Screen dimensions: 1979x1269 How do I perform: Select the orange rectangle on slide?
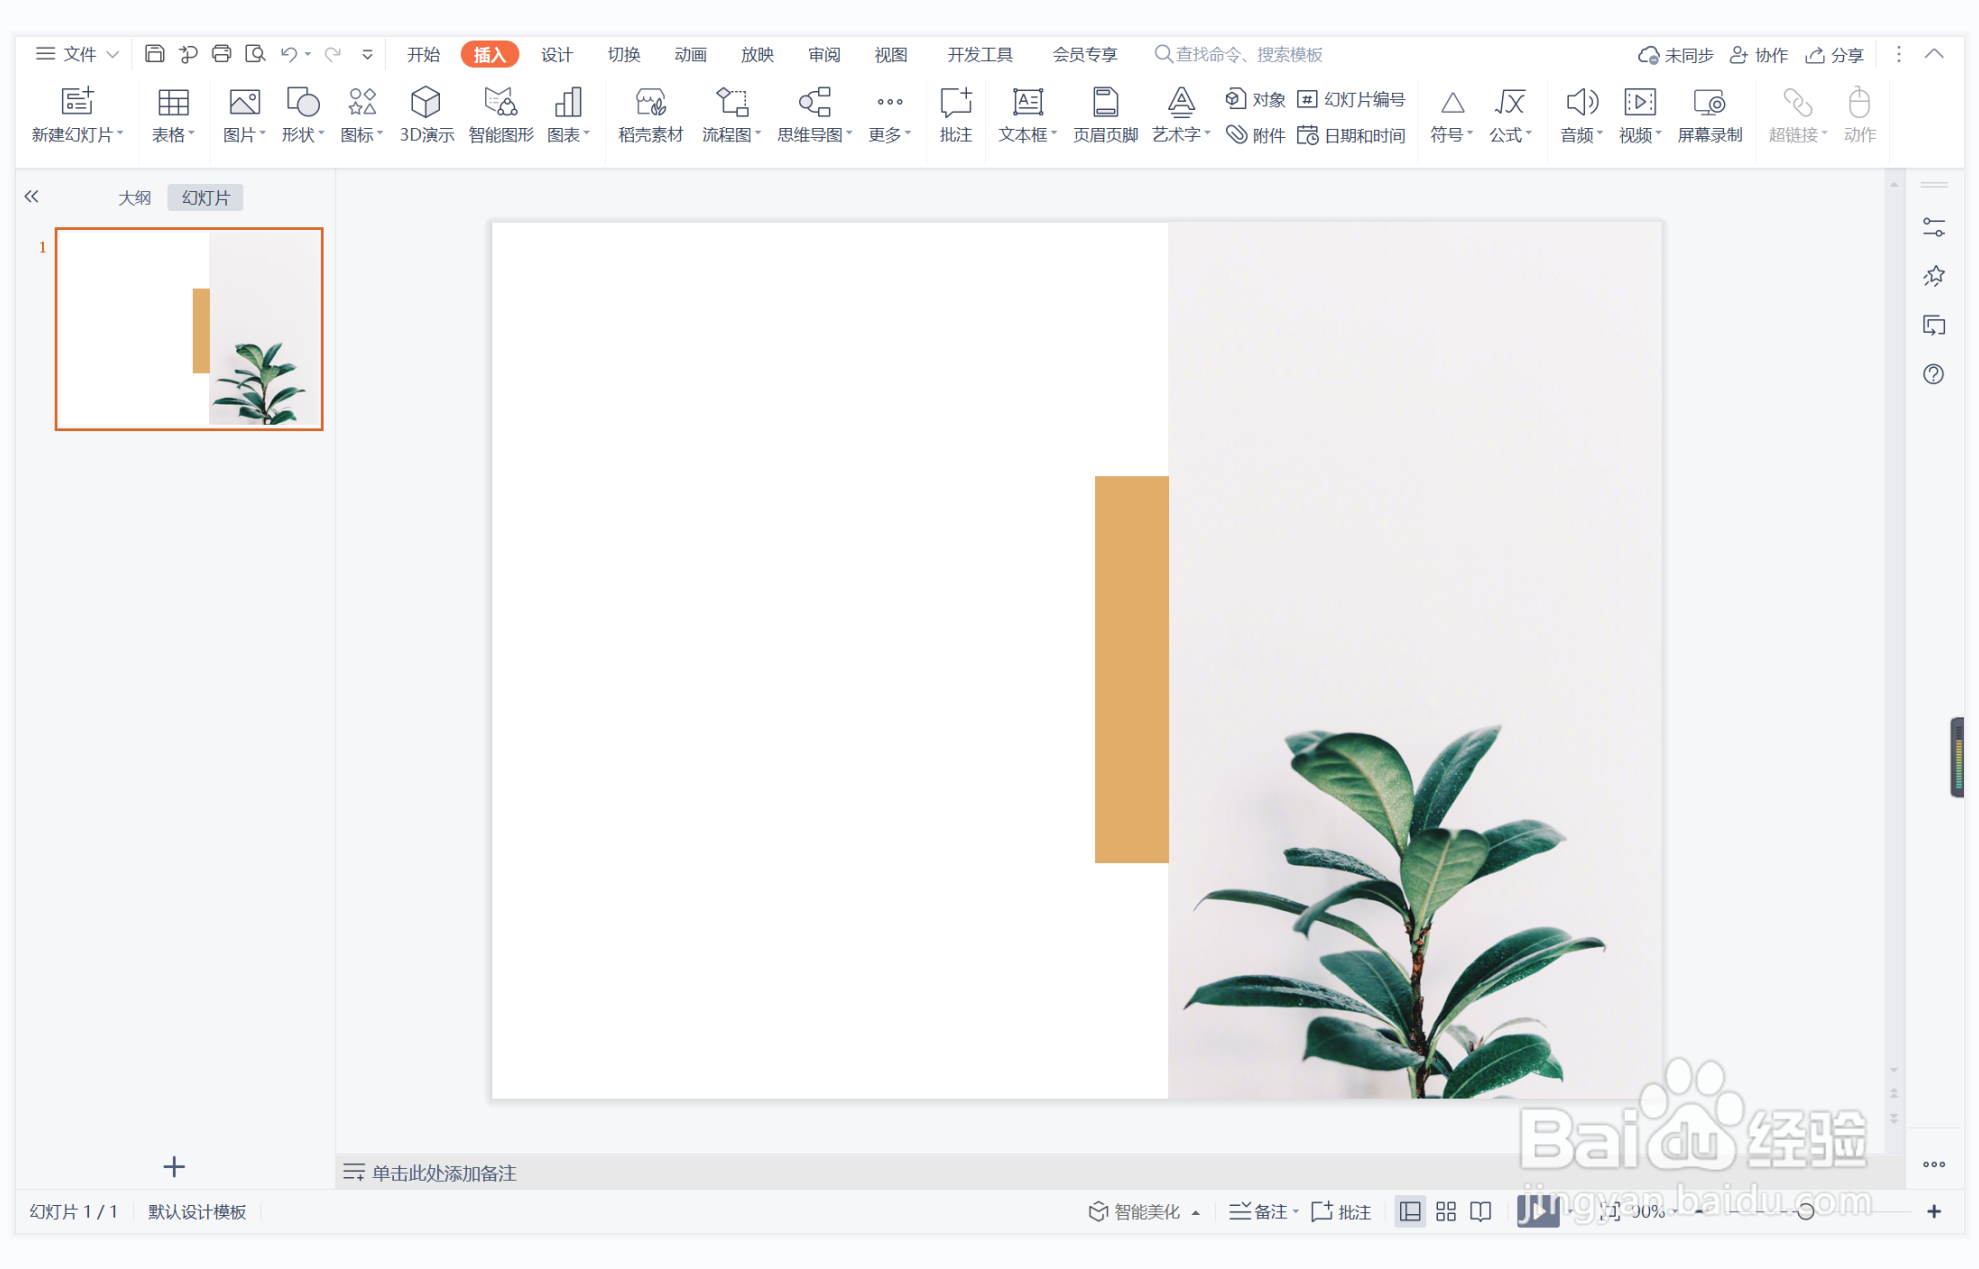[x=1131, y=669]
